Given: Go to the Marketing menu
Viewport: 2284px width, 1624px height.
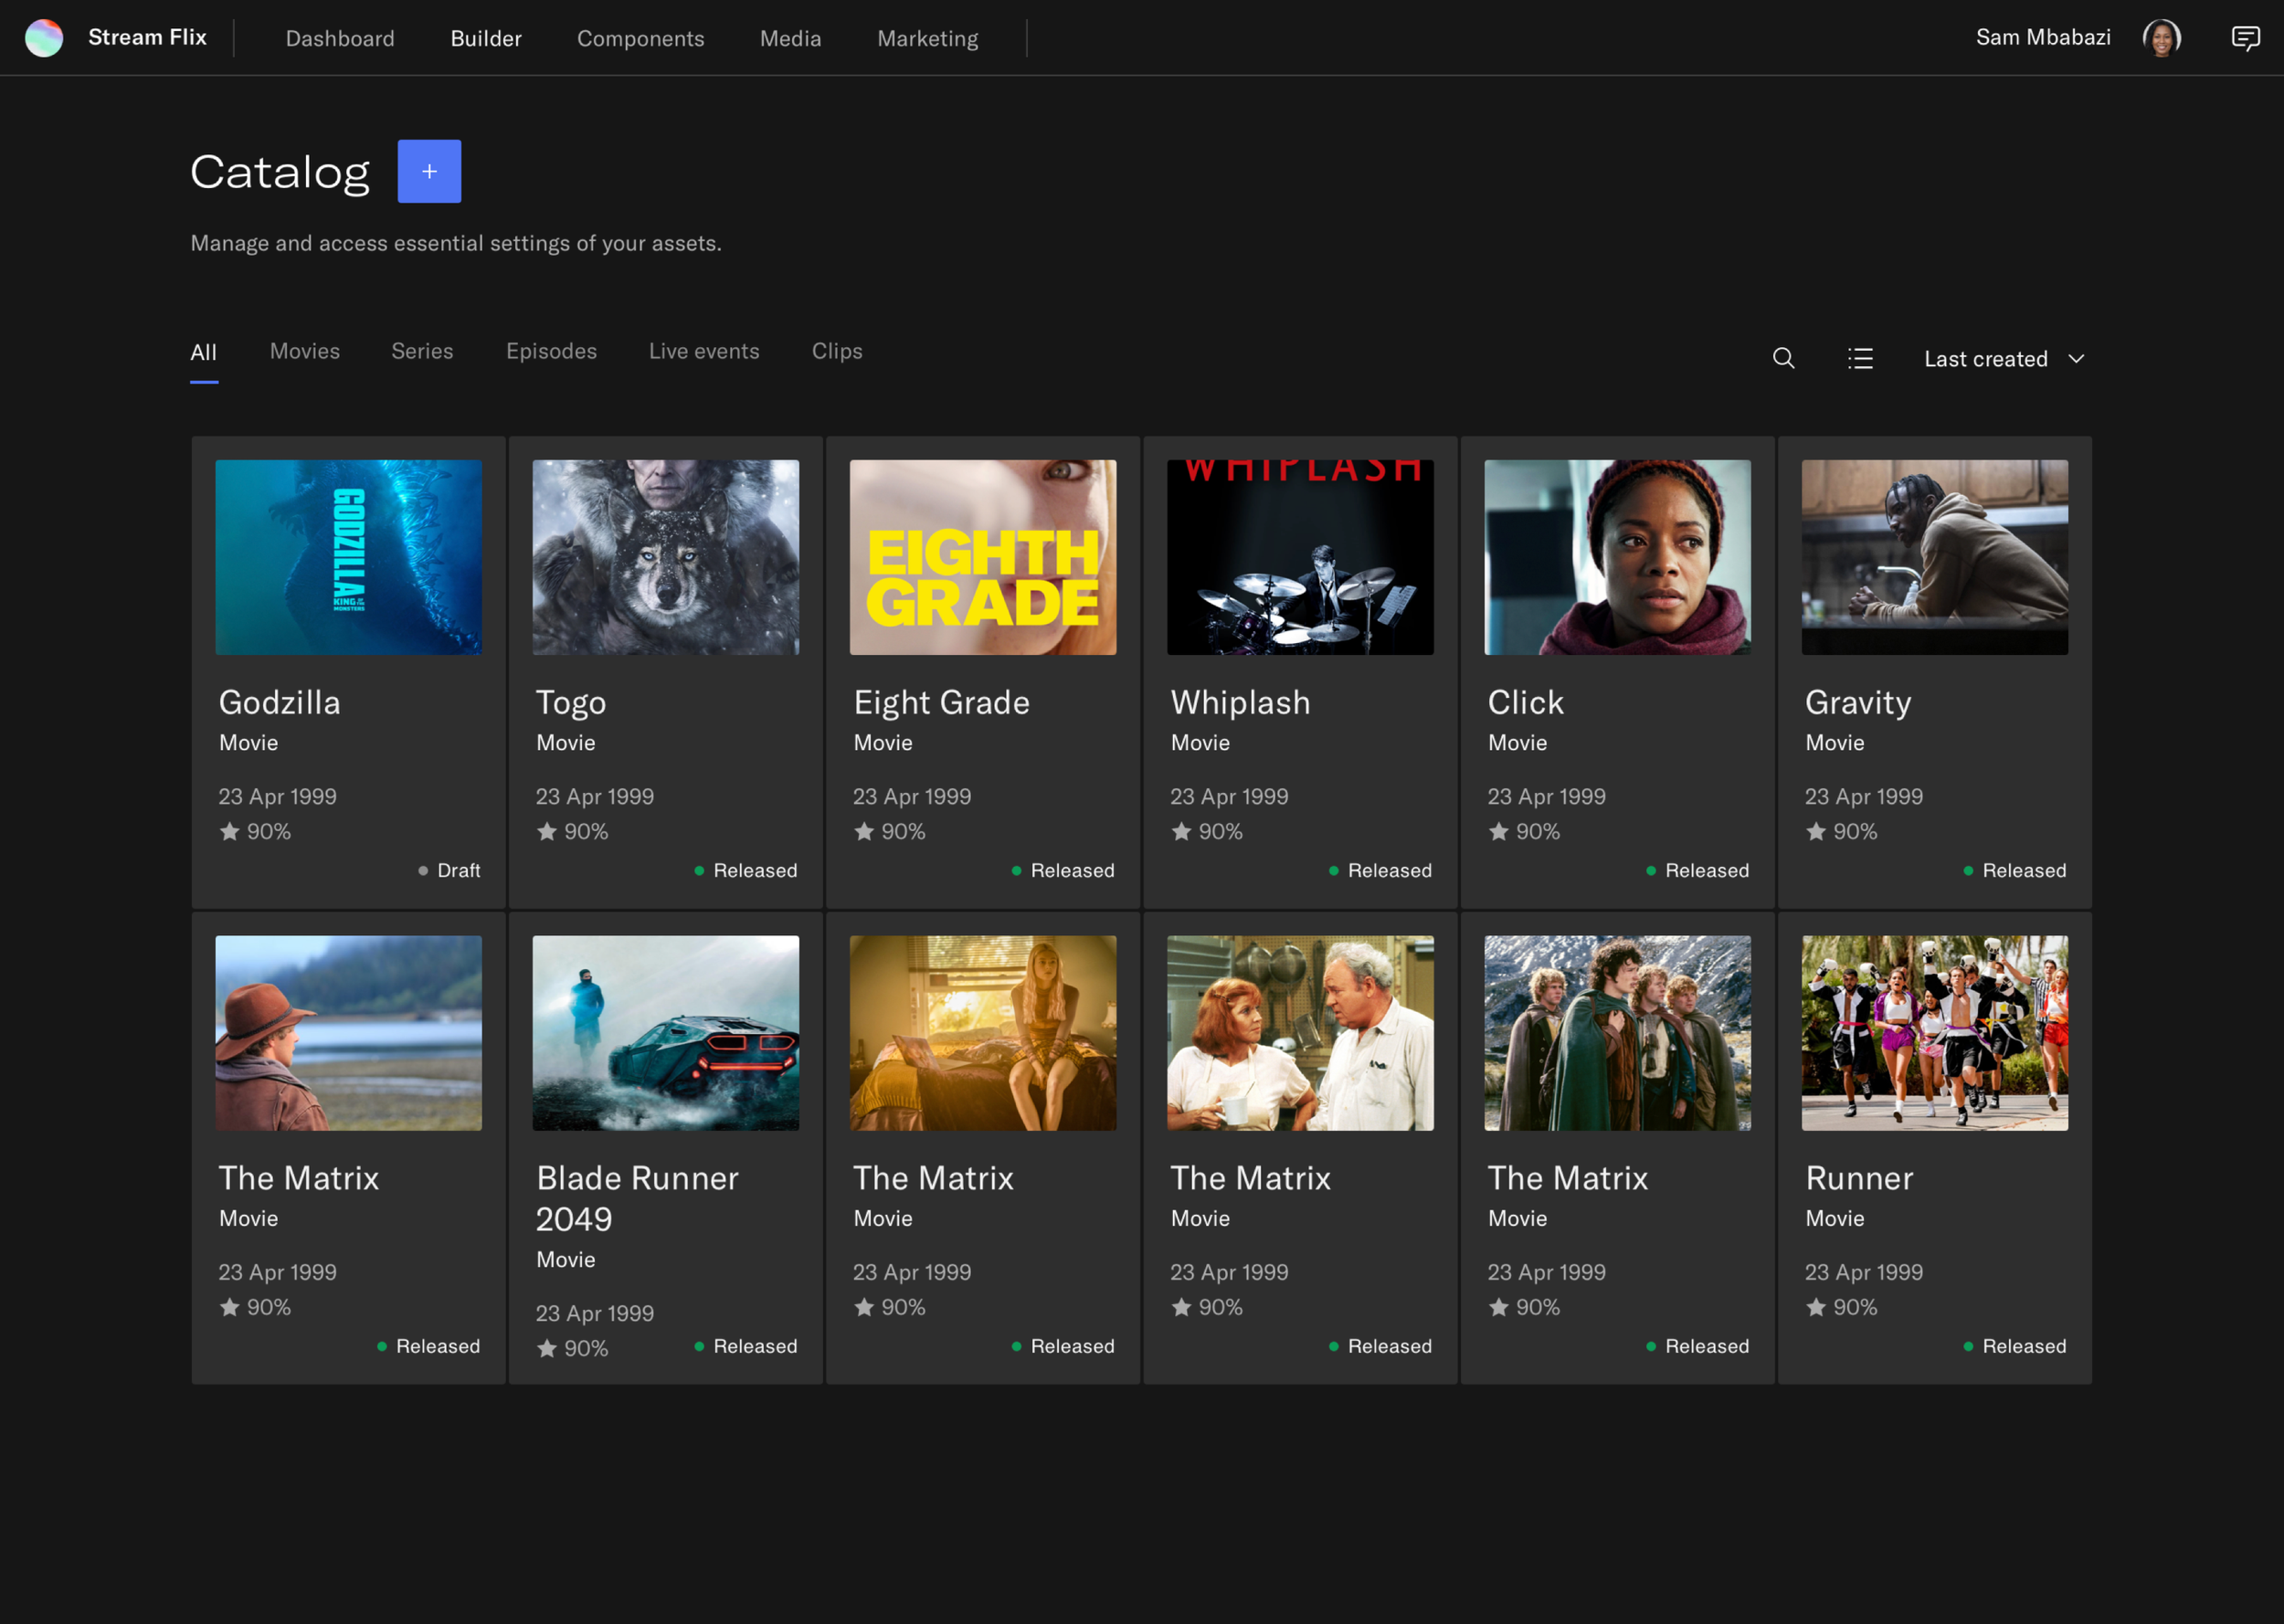Looking at the screenshot, I should (927, 38).
